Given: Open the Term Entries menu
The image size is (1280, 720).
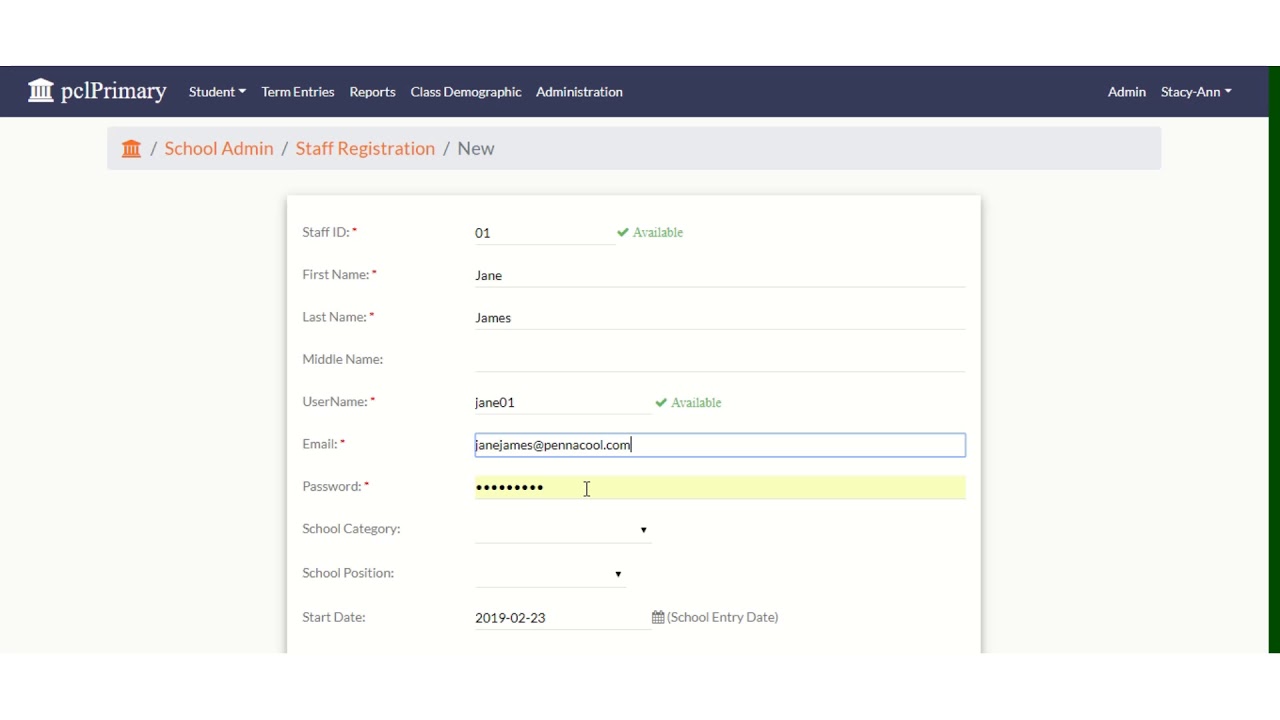Looking at the screenshot, I should click(x=298, y=92).
